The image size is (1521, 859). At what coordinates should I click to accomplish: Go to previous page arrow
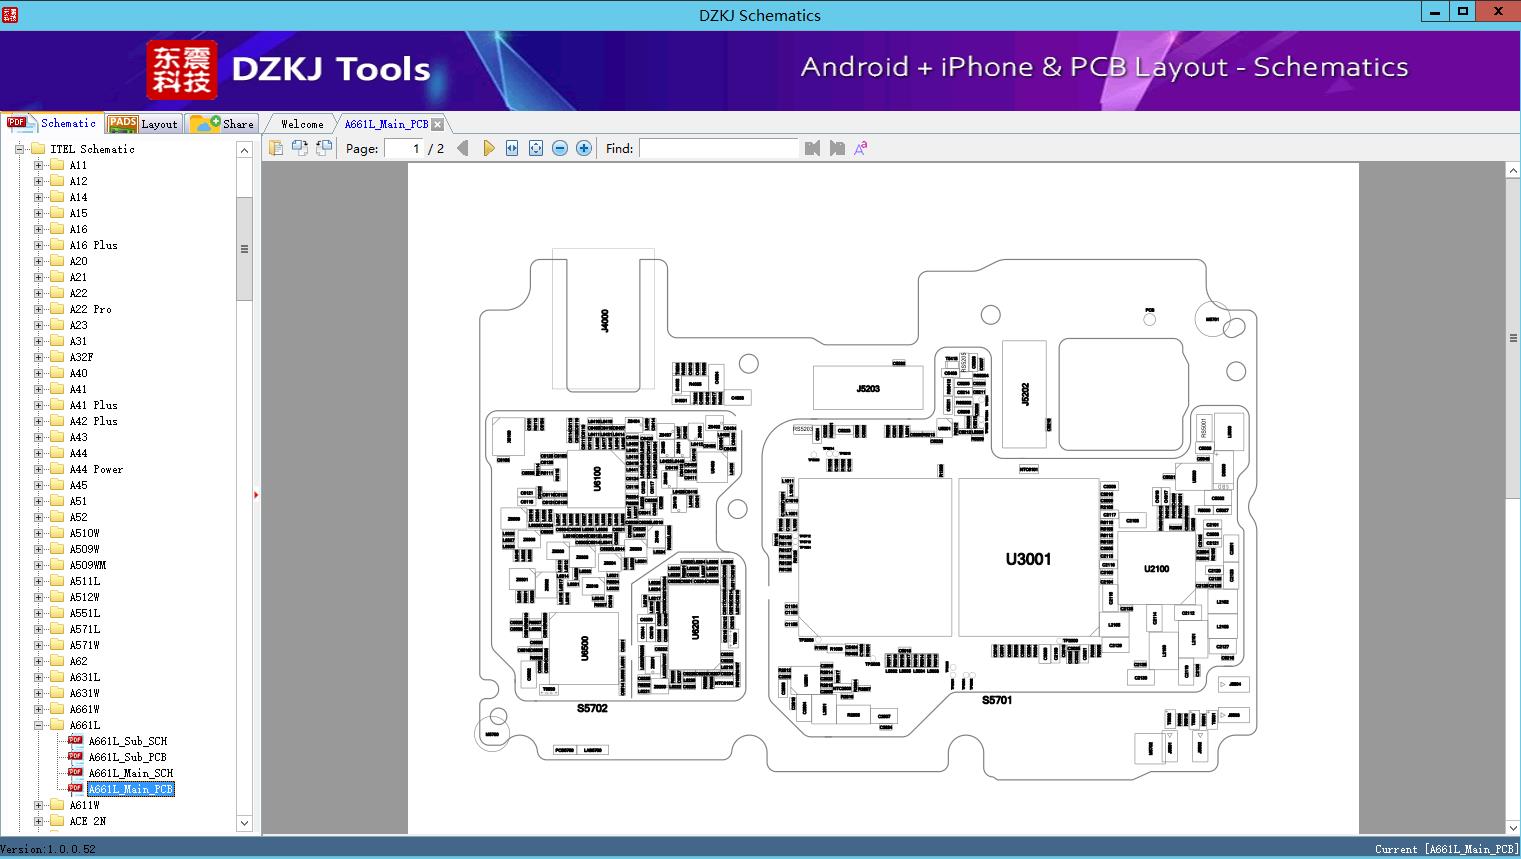point(462,148)
